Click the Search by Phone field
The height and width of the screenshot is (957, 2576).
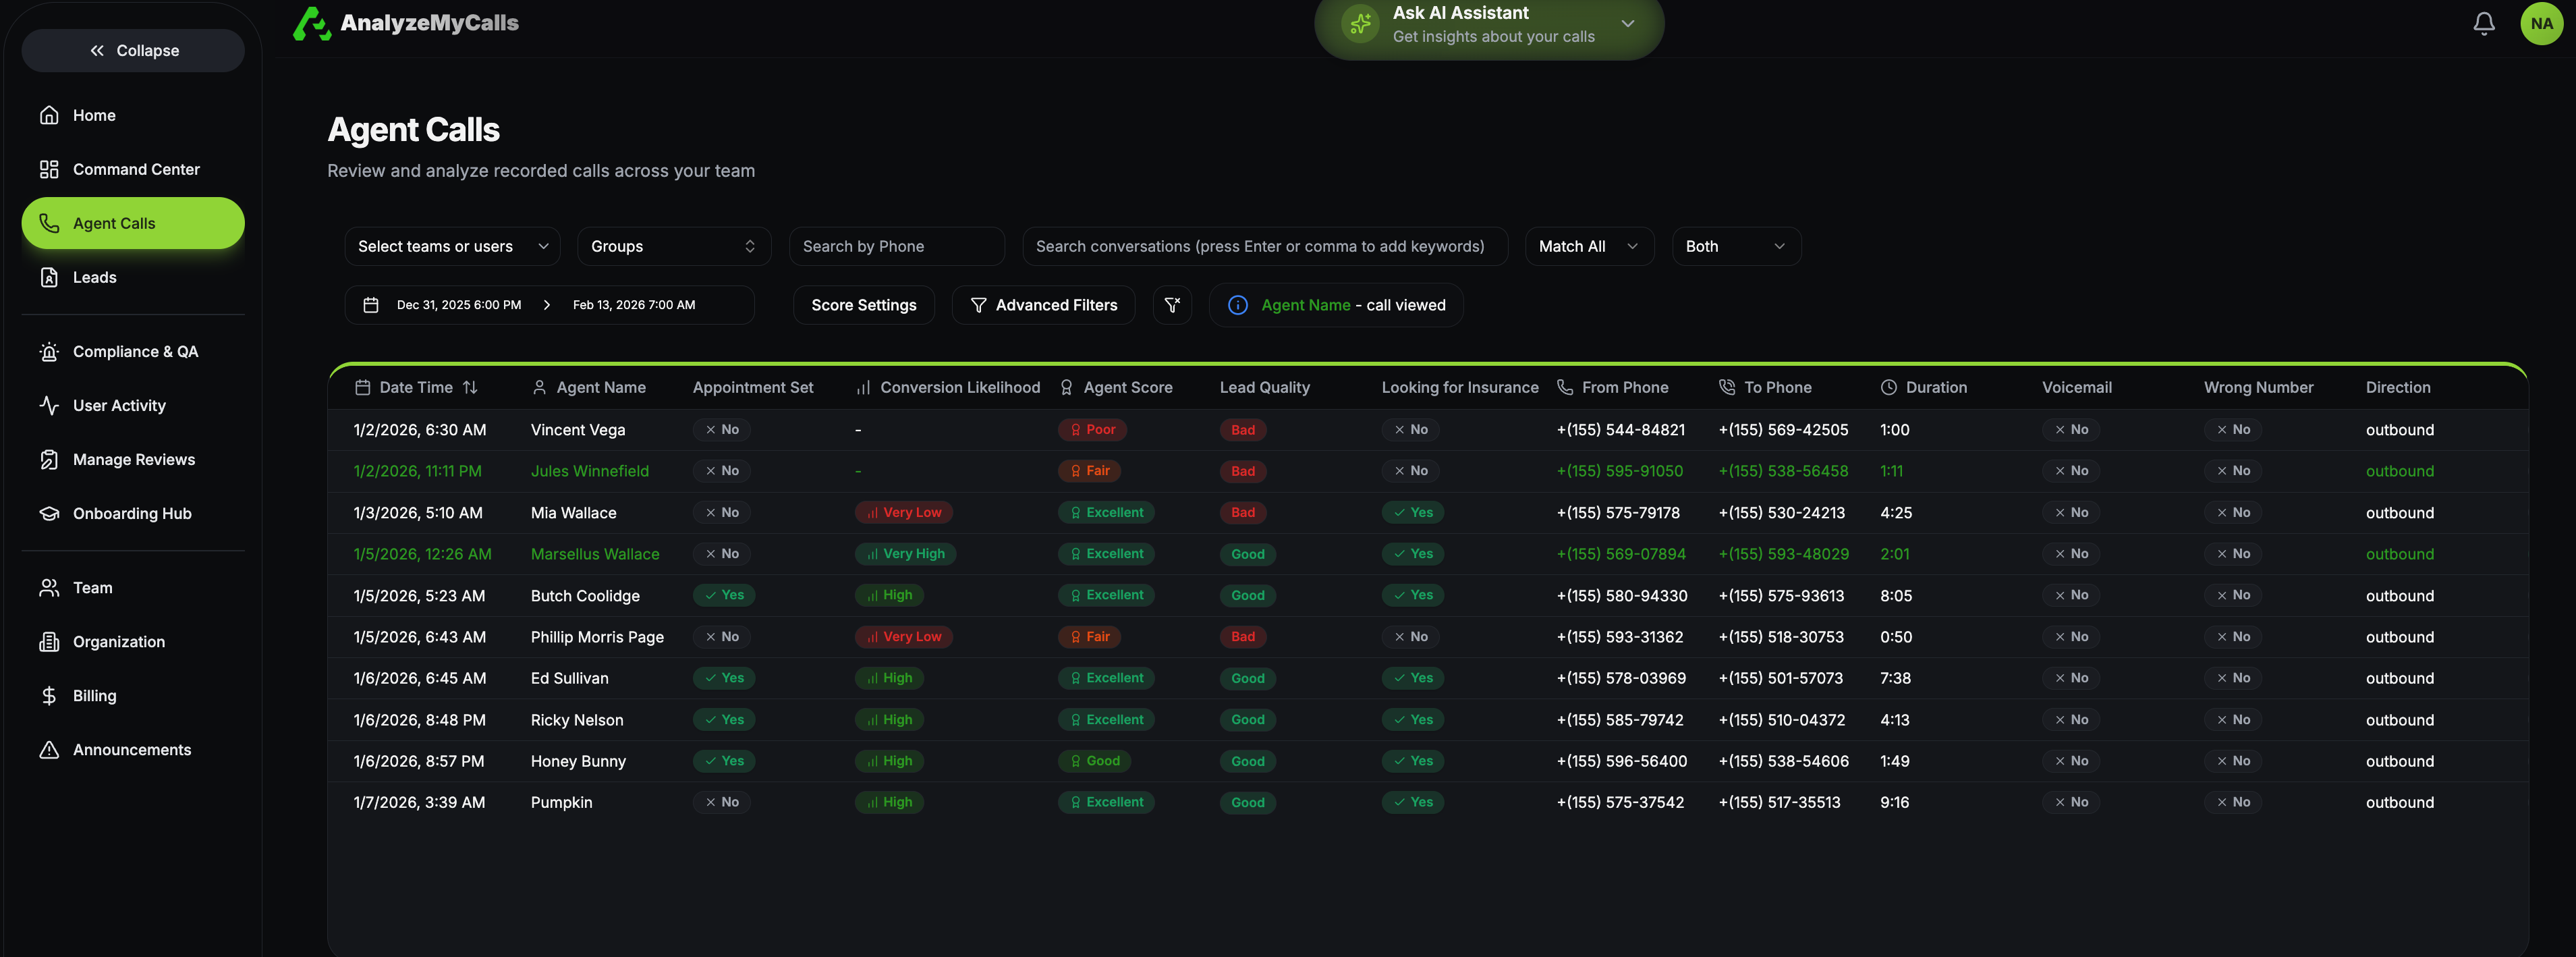coord(896,246)
